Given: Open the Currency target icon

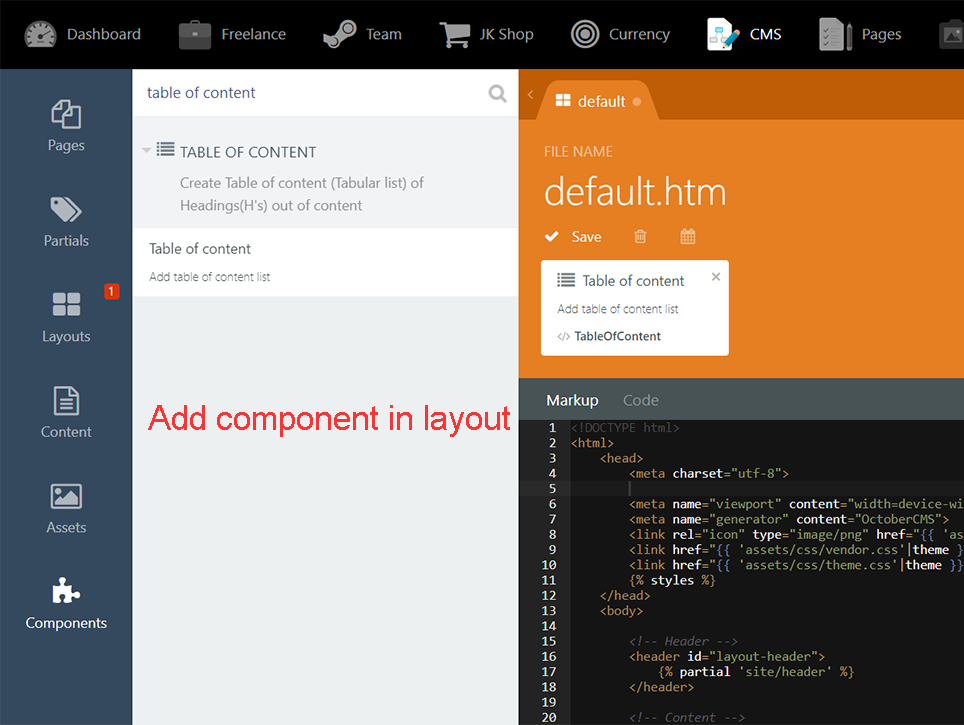Looking at the screenshot, I should point(585,34).
